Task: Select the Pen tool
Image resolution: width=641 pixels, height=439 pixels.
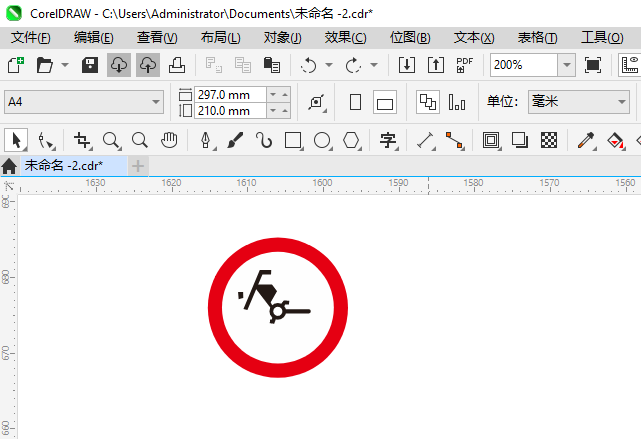Action: click(206, 141)
